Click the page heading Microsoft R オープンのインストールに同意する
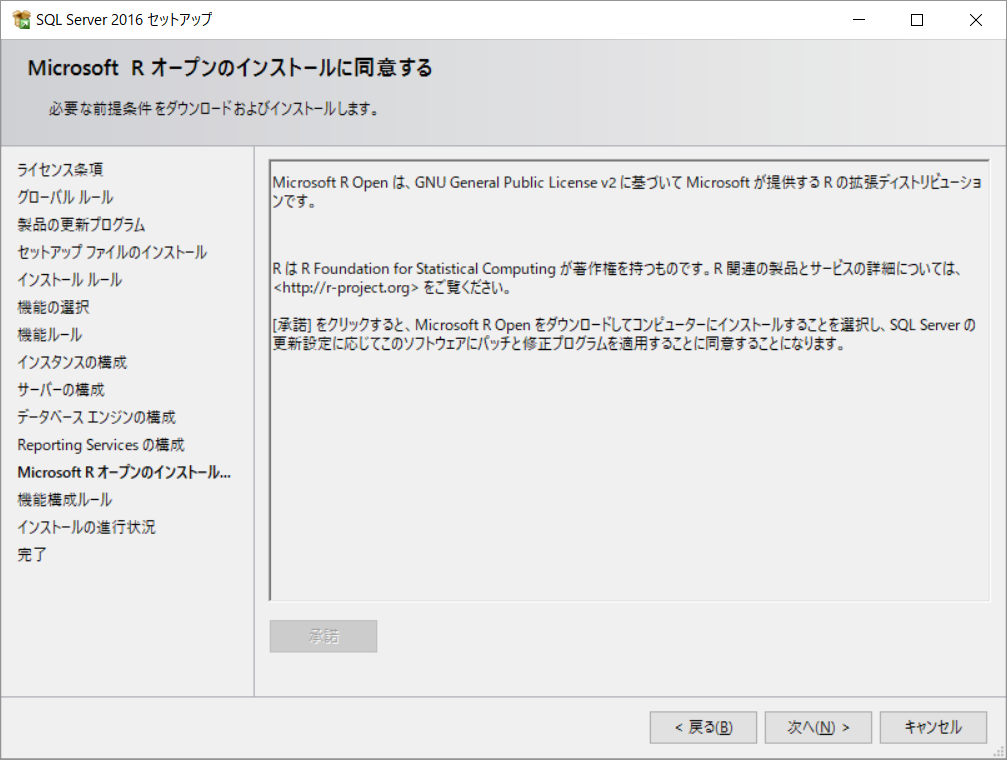Screen dimensions: 1007x760 [230, 67]
